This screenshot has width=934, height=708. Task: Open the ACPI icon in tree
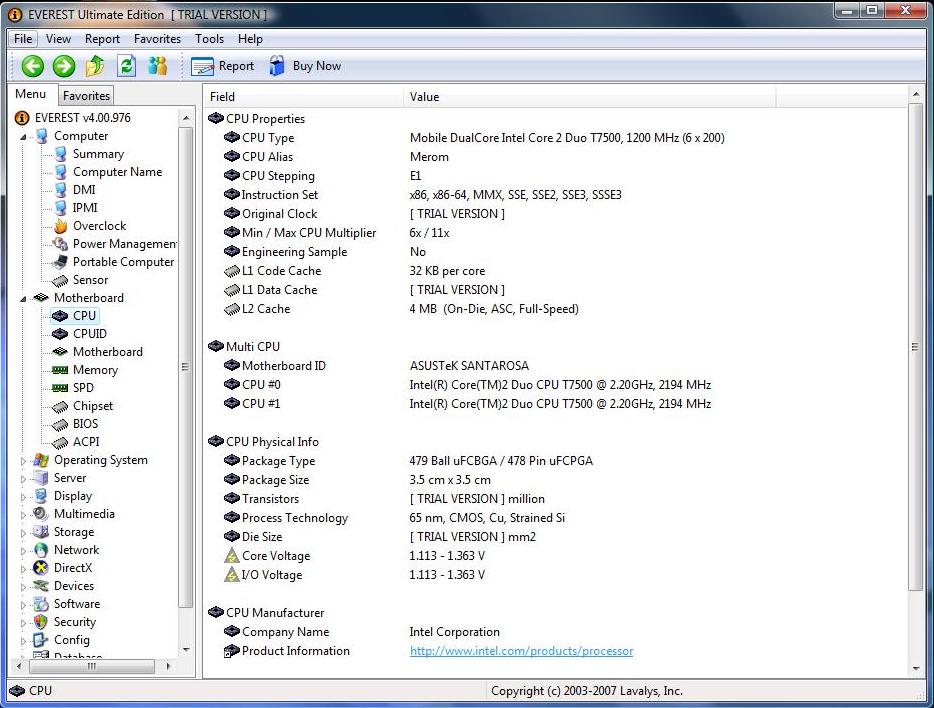coord(60,442)
